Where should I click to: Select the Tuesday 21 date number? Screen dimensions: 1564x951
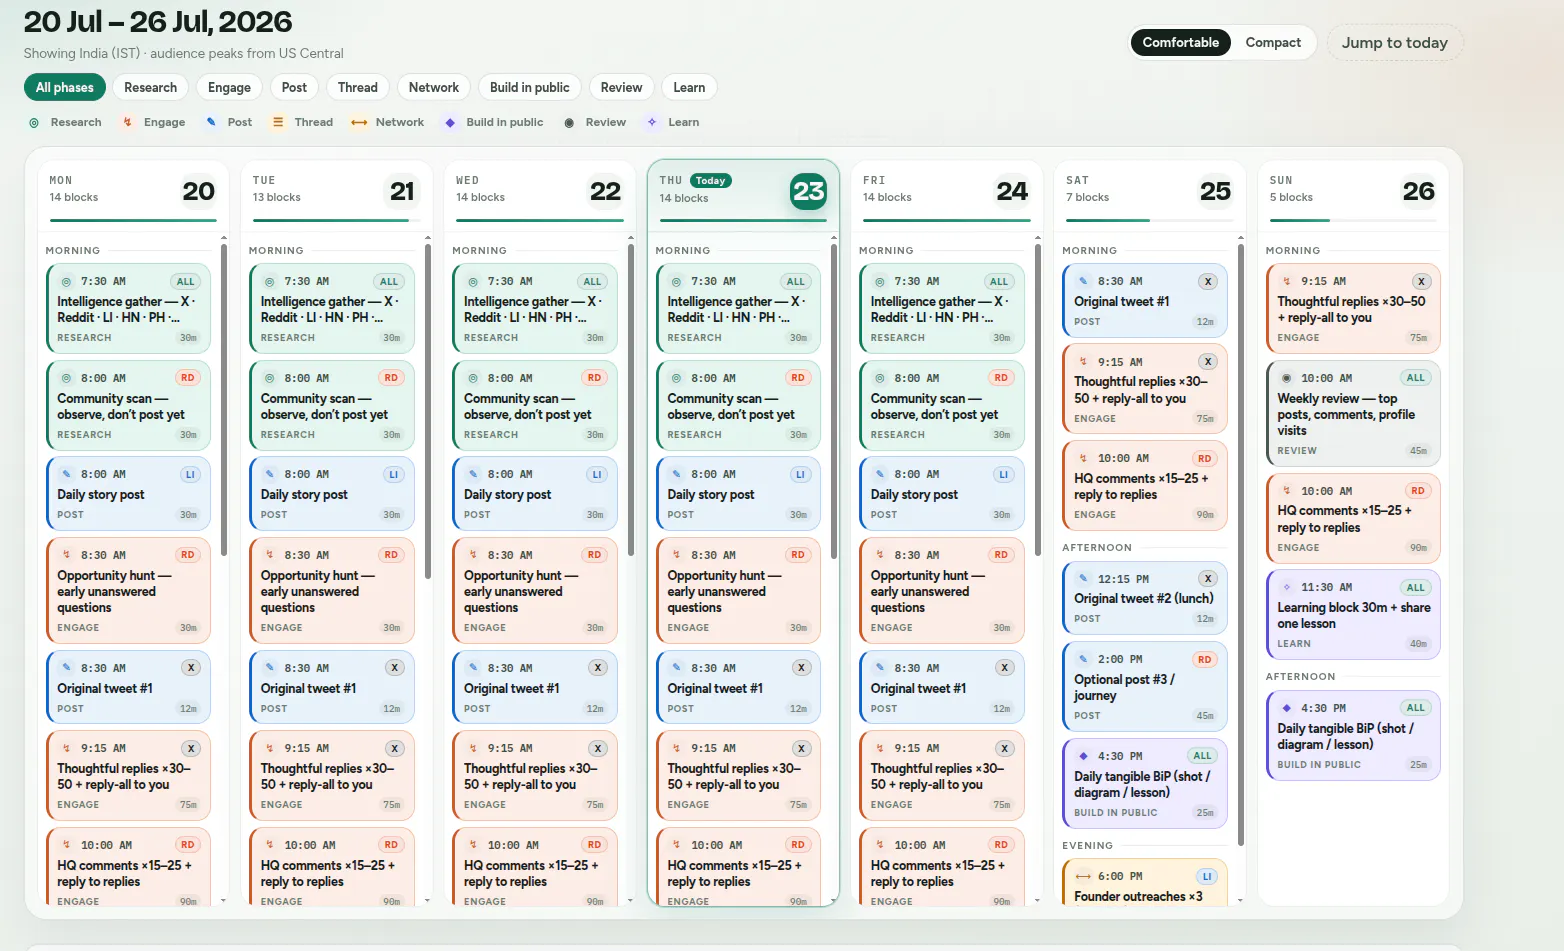[402, 191]
